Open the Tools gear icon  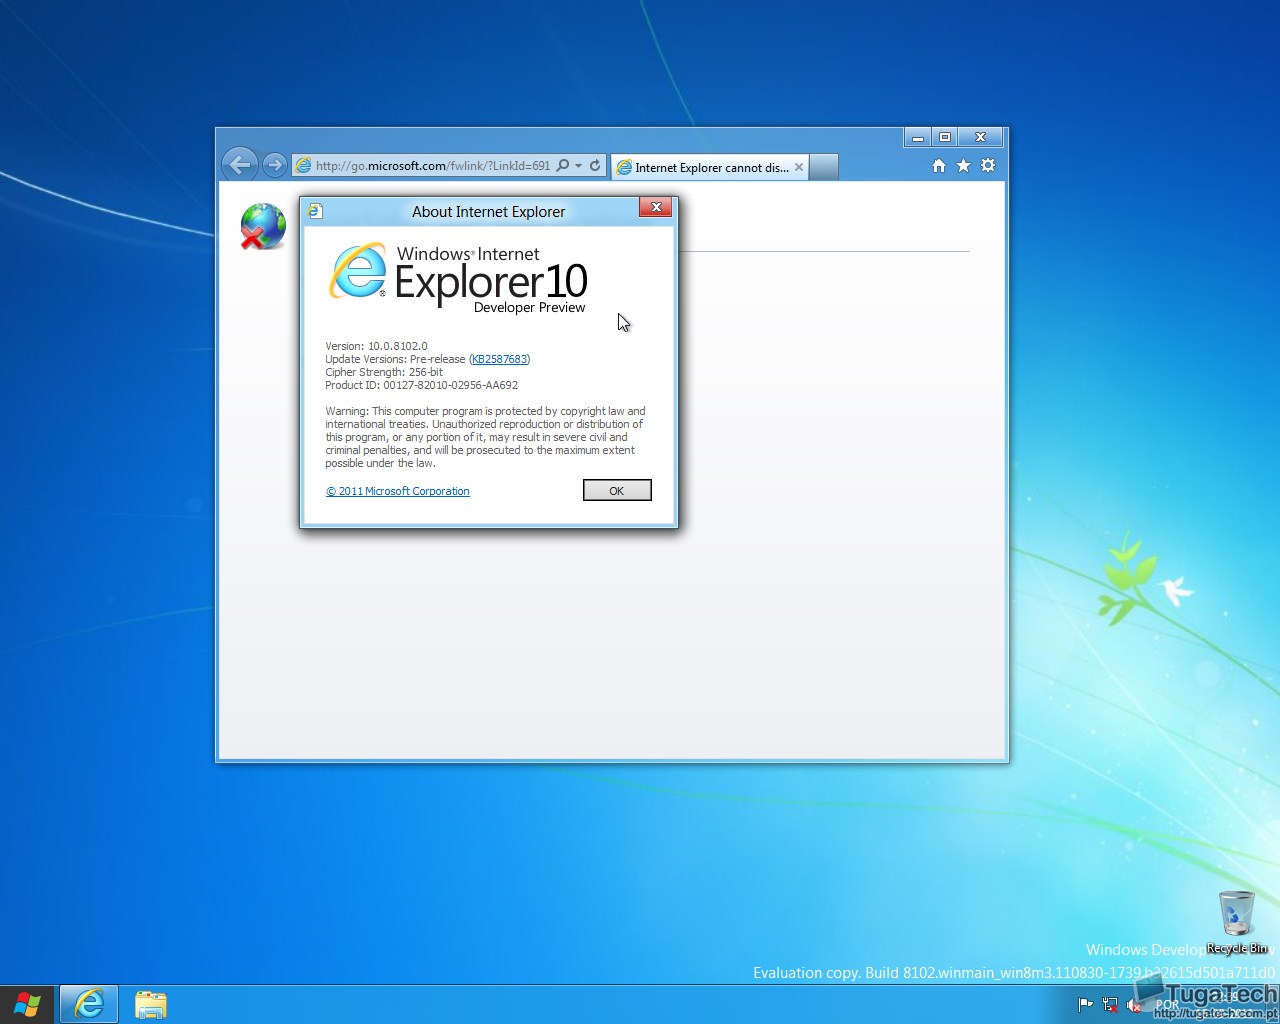coord(988,165)
